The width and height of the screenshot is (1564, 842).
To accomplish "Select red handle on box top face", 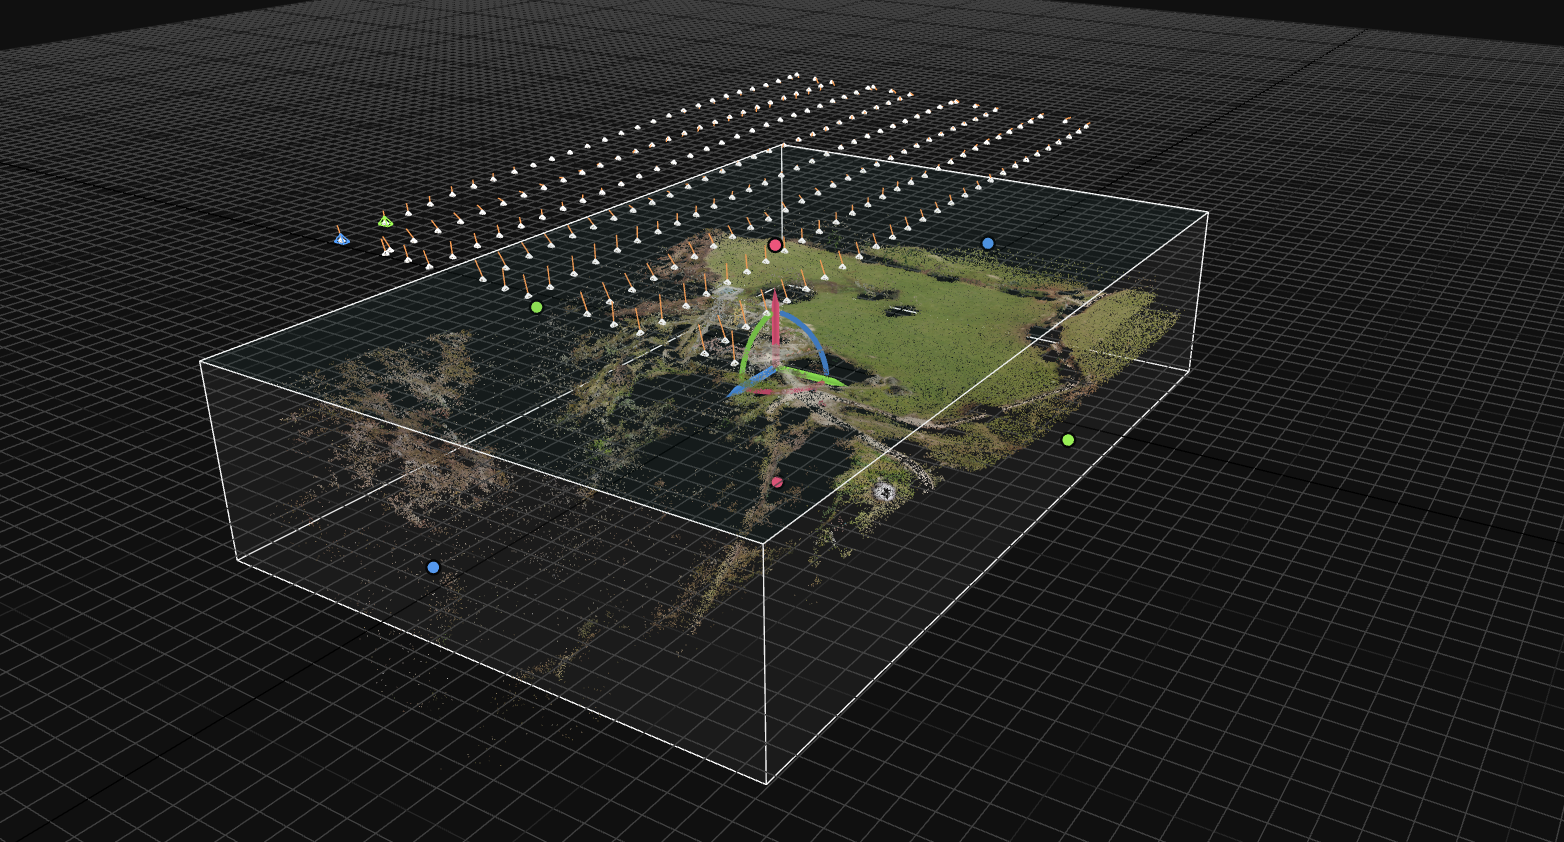I will pos(775,245).
